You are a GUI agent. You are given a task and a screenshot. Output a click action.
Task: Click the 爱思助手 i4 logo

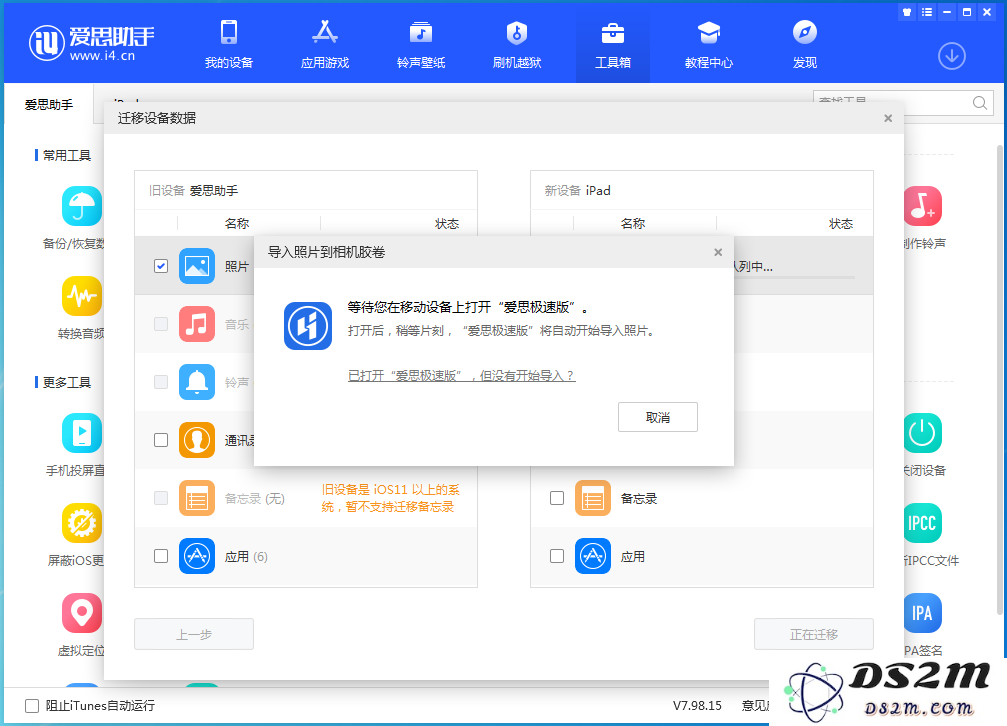coord(92,43)
